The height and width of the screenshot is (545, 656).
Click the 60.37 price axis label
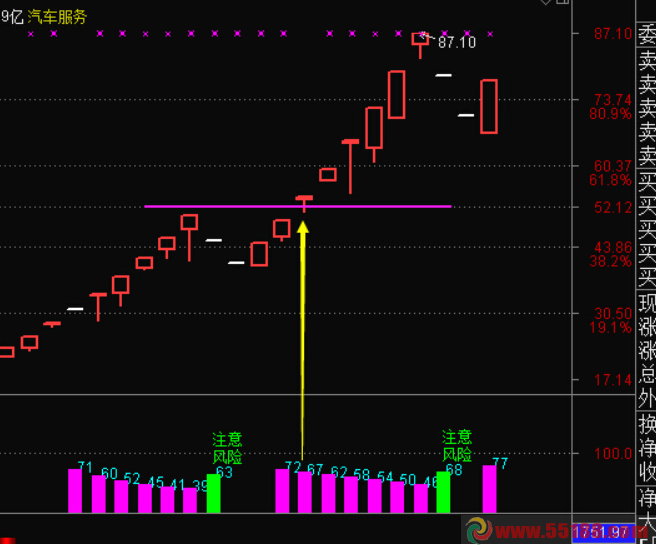[613, 166]
